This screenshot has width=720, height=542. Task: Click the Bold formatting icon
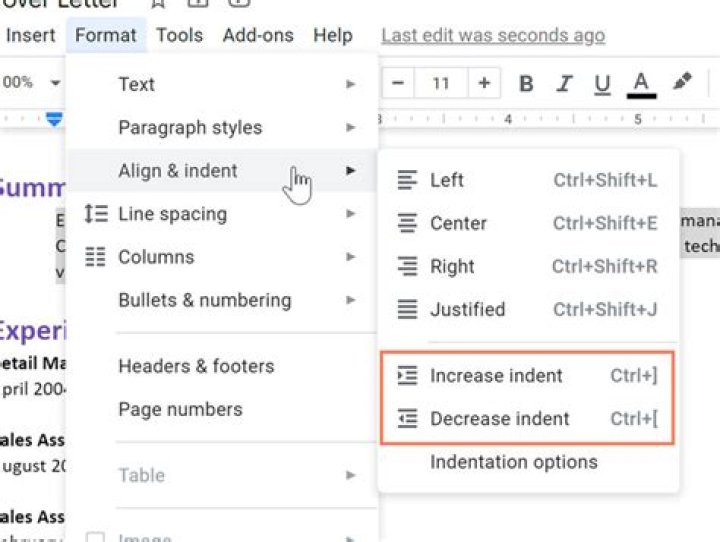click(526, 83)
